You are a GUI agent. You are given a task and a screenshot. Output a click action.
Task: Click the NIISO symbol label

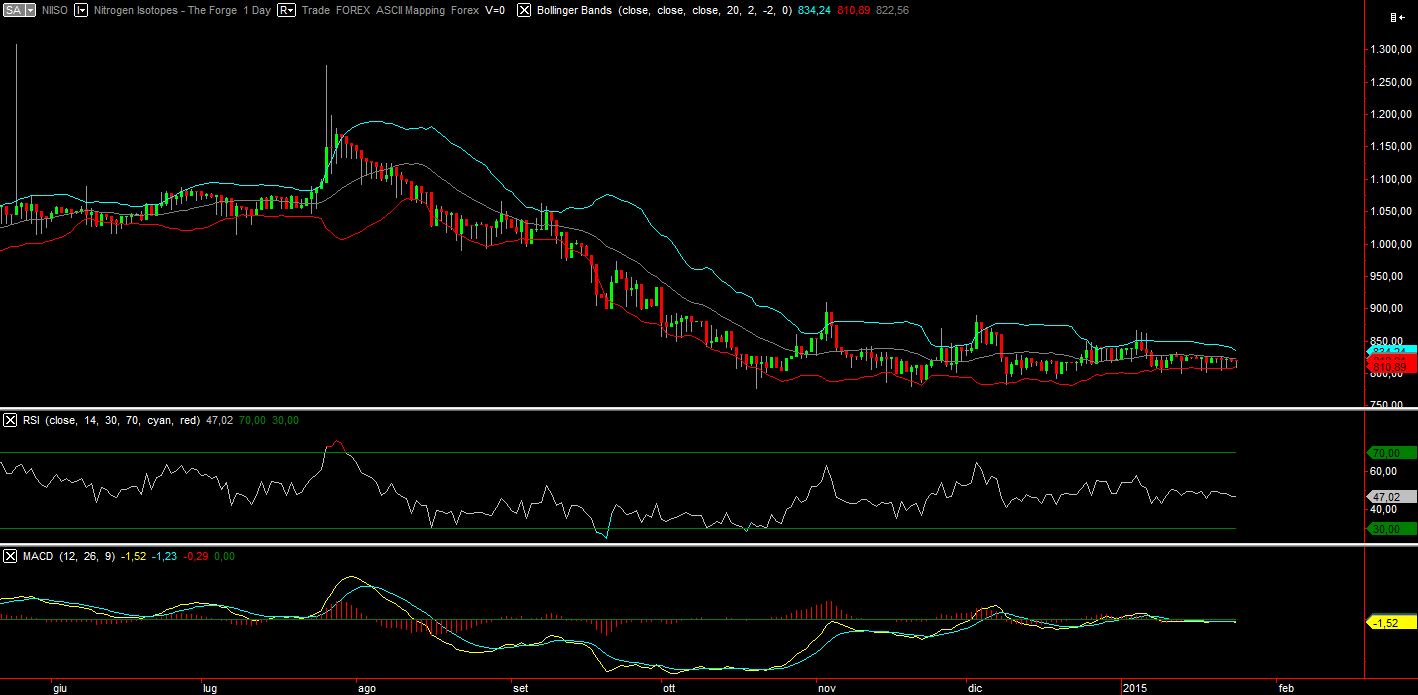54,10
